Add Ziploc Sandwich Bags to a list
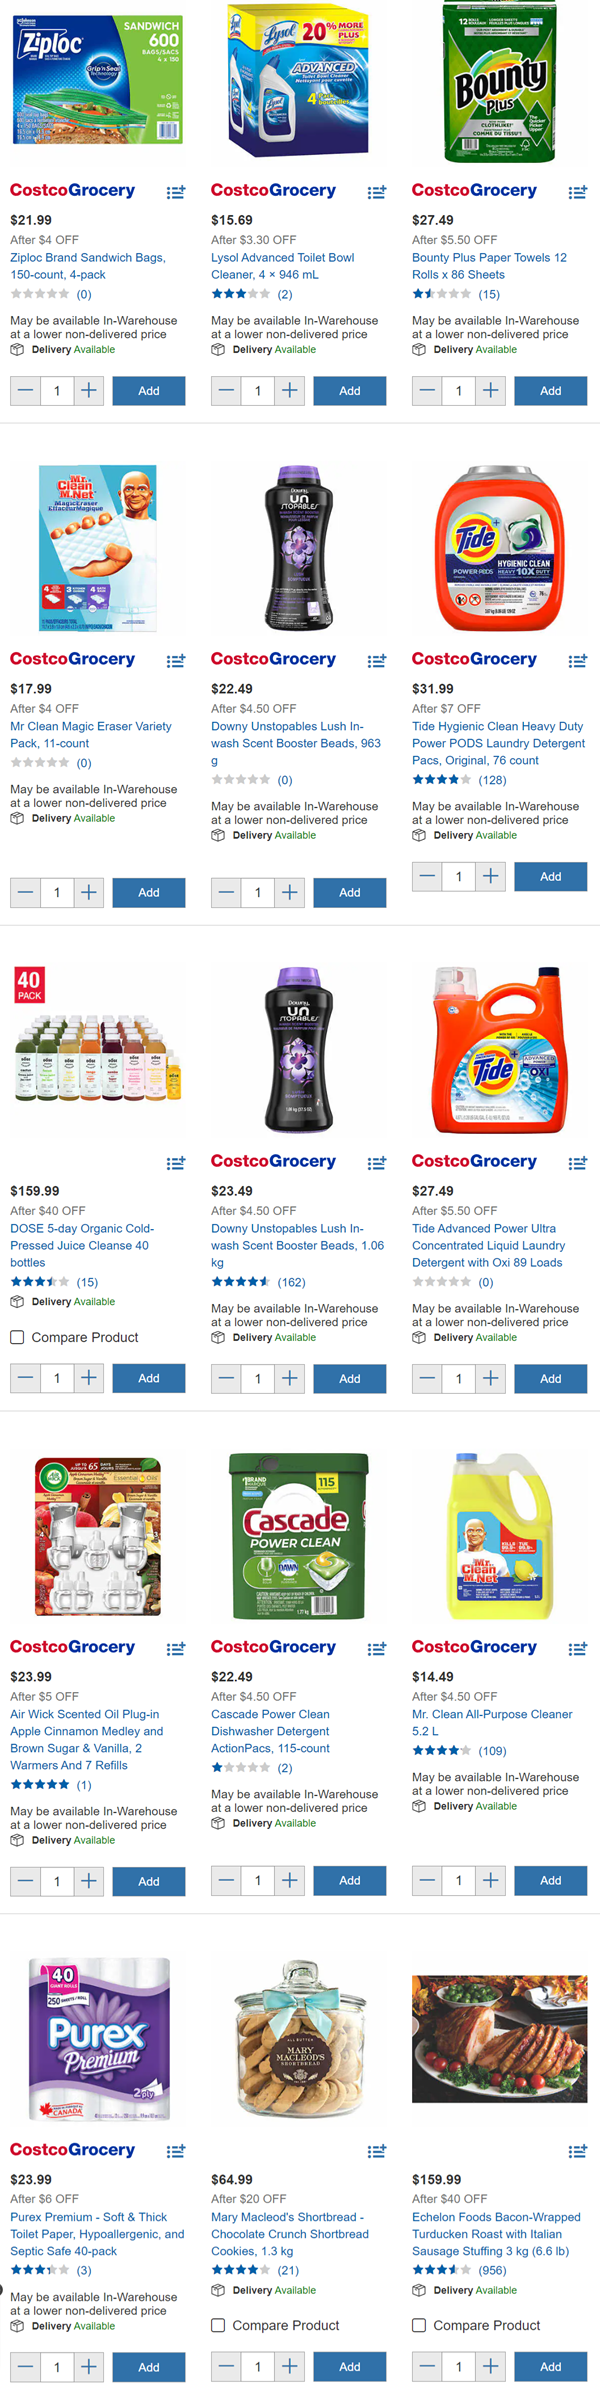This screenshot has width=600, height=2389. [x=176, y=192]
